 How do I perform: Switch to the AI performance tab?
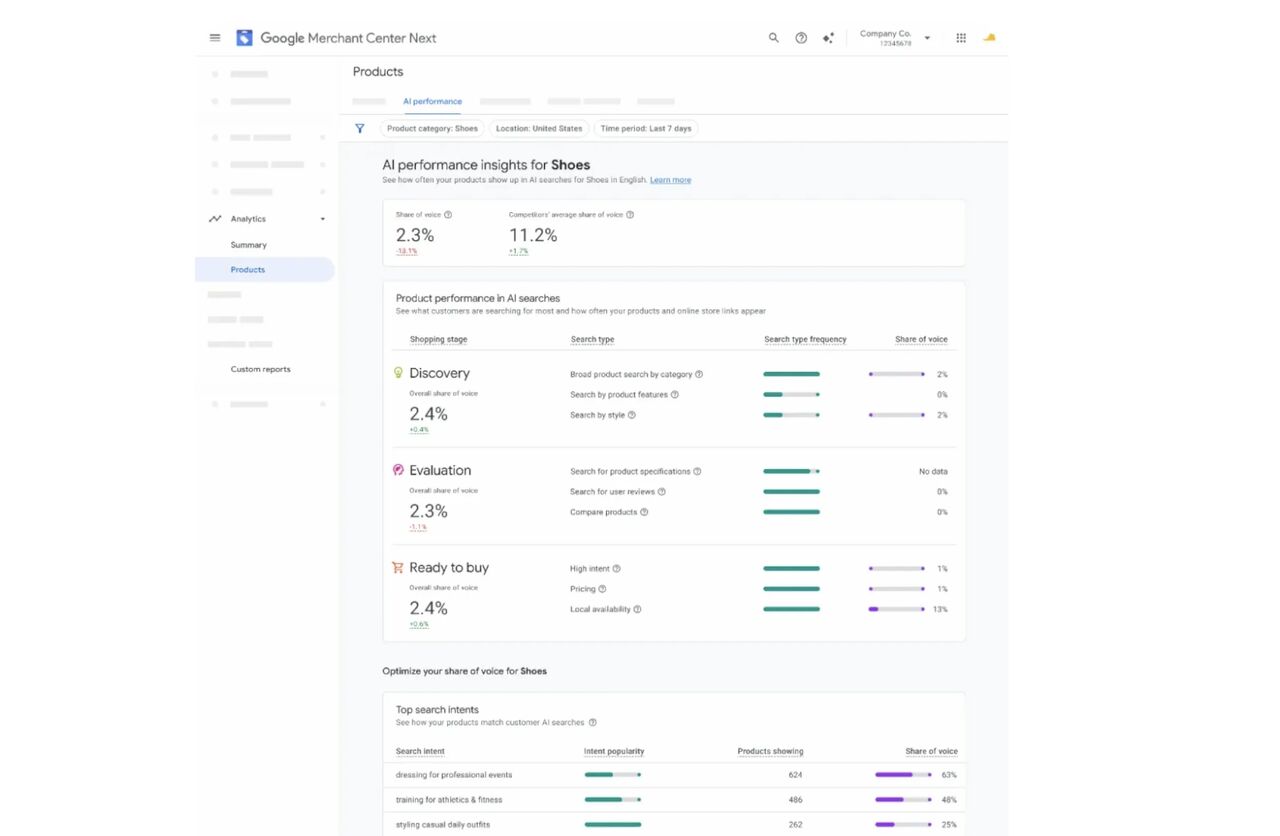(x=432, y=101)
